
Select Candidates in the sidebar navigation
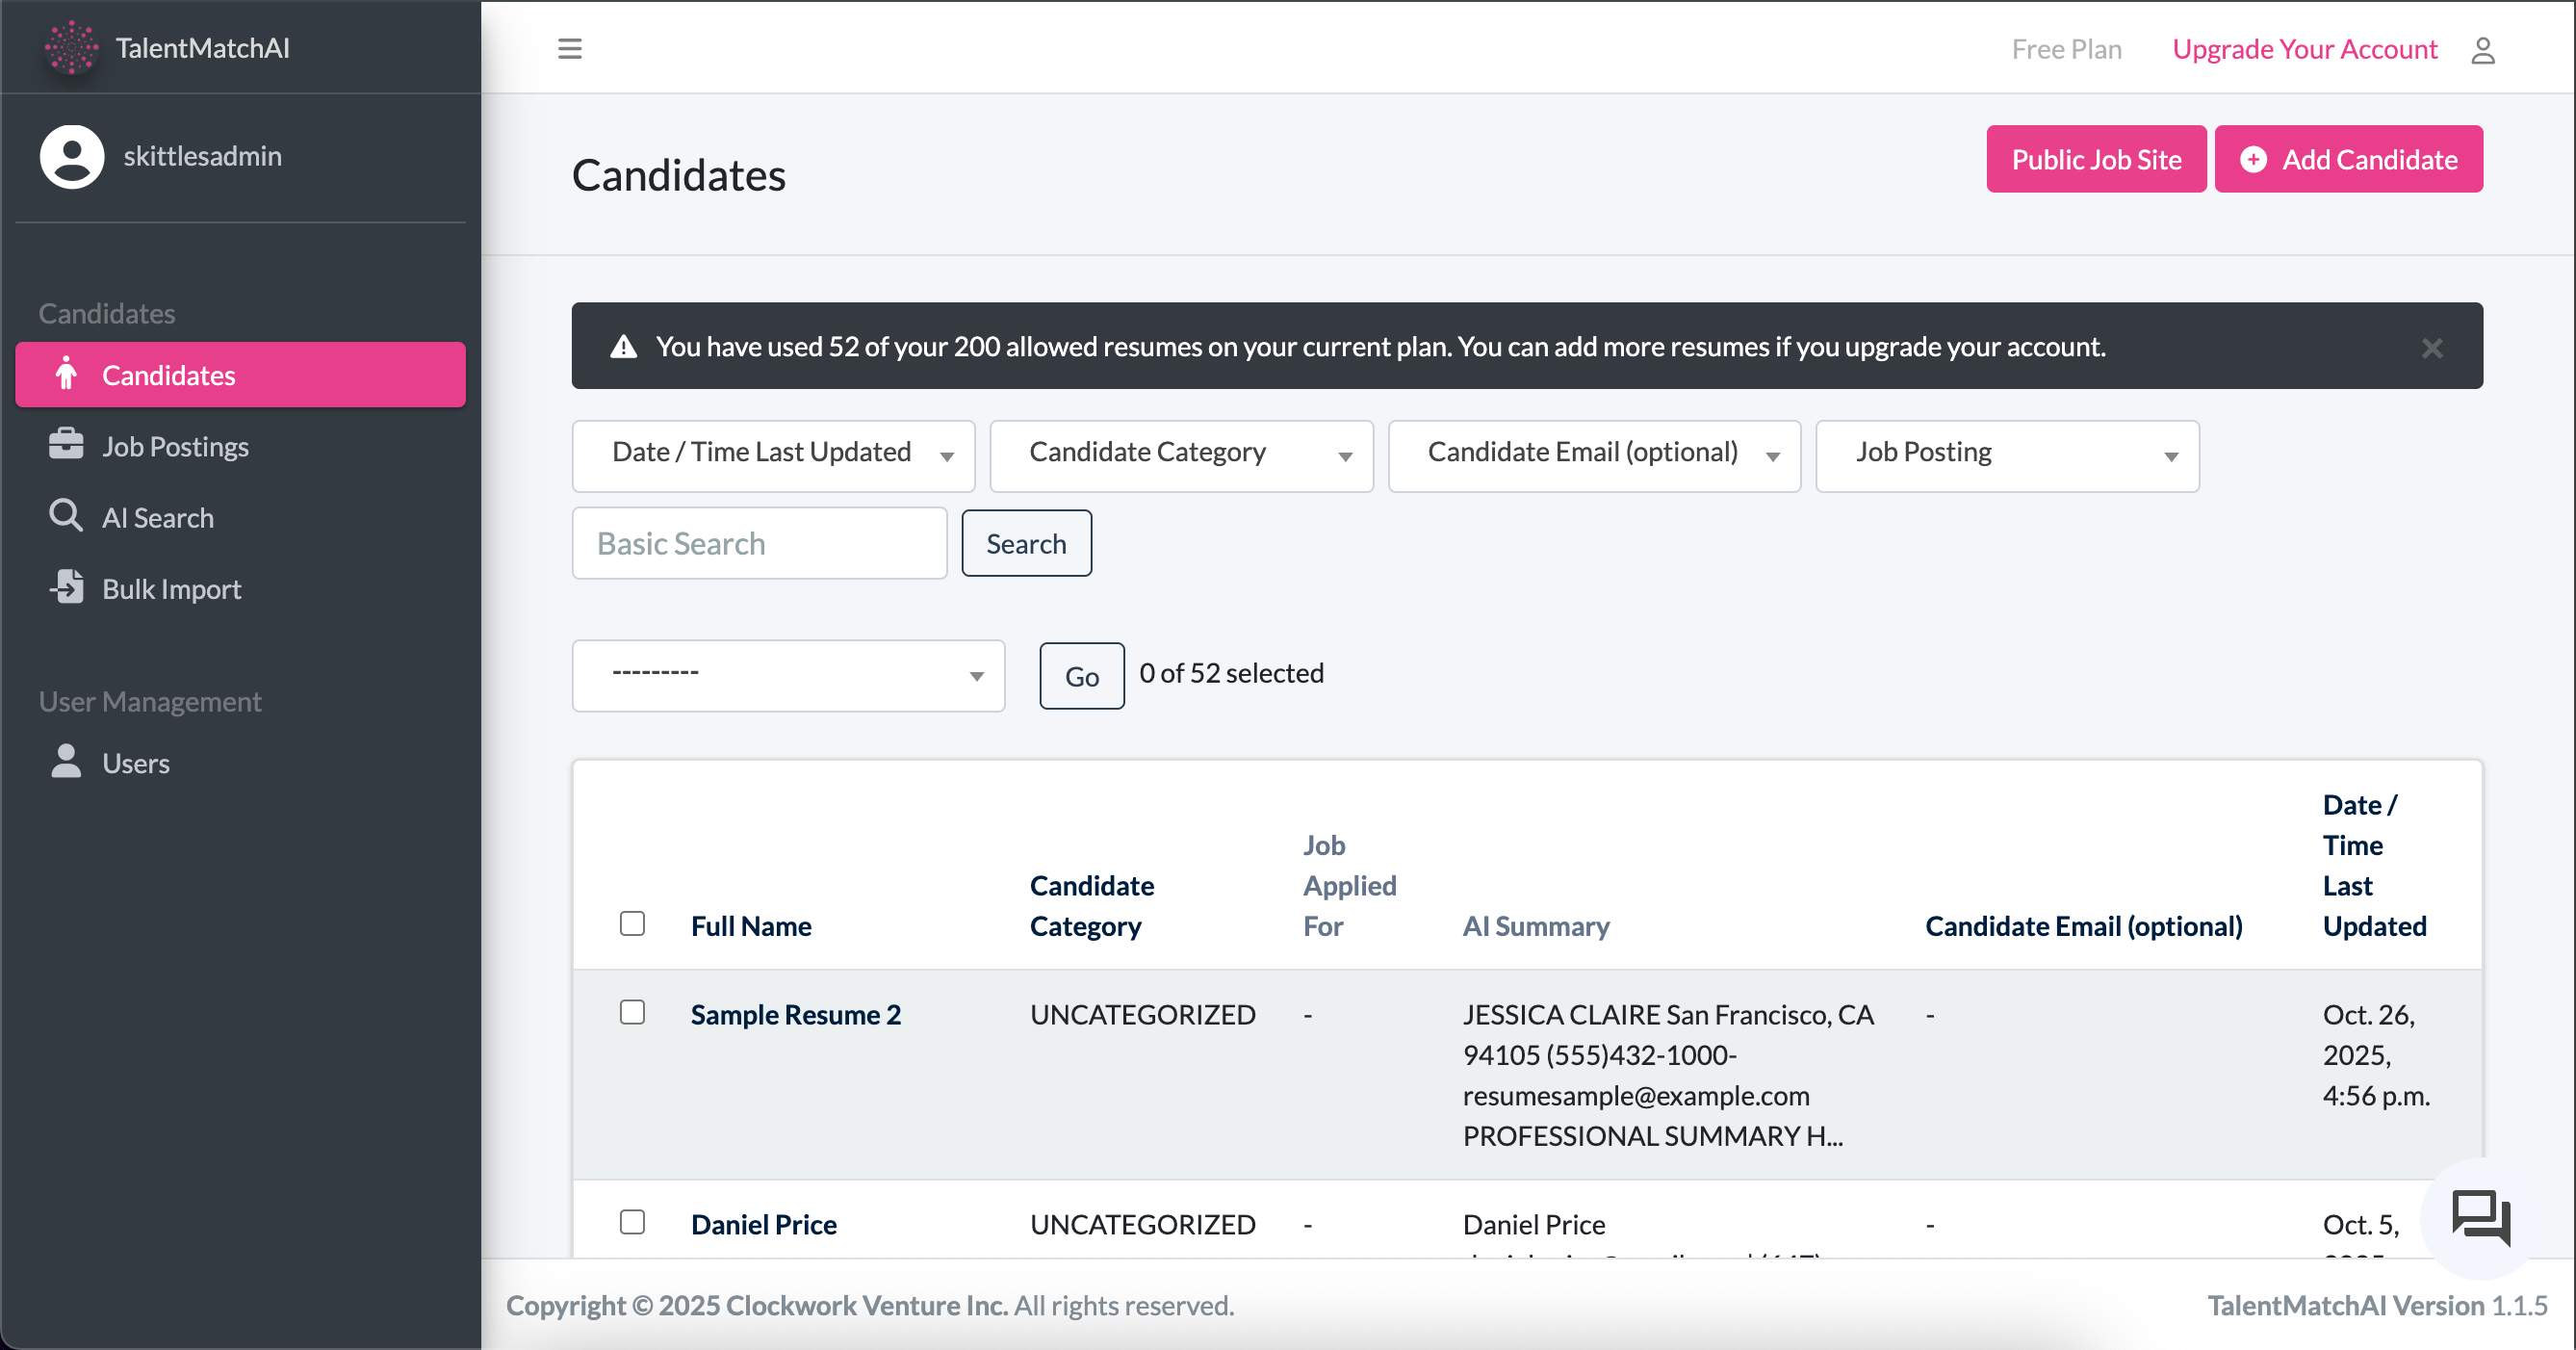(x=168, y=374)
